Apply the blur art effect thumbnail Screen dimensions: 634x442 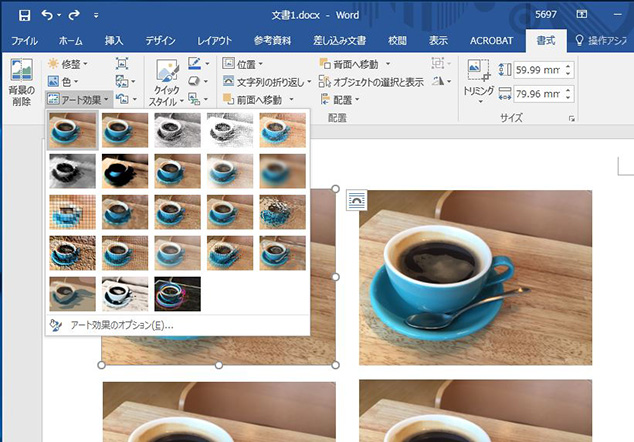click(x=283, y=170)
